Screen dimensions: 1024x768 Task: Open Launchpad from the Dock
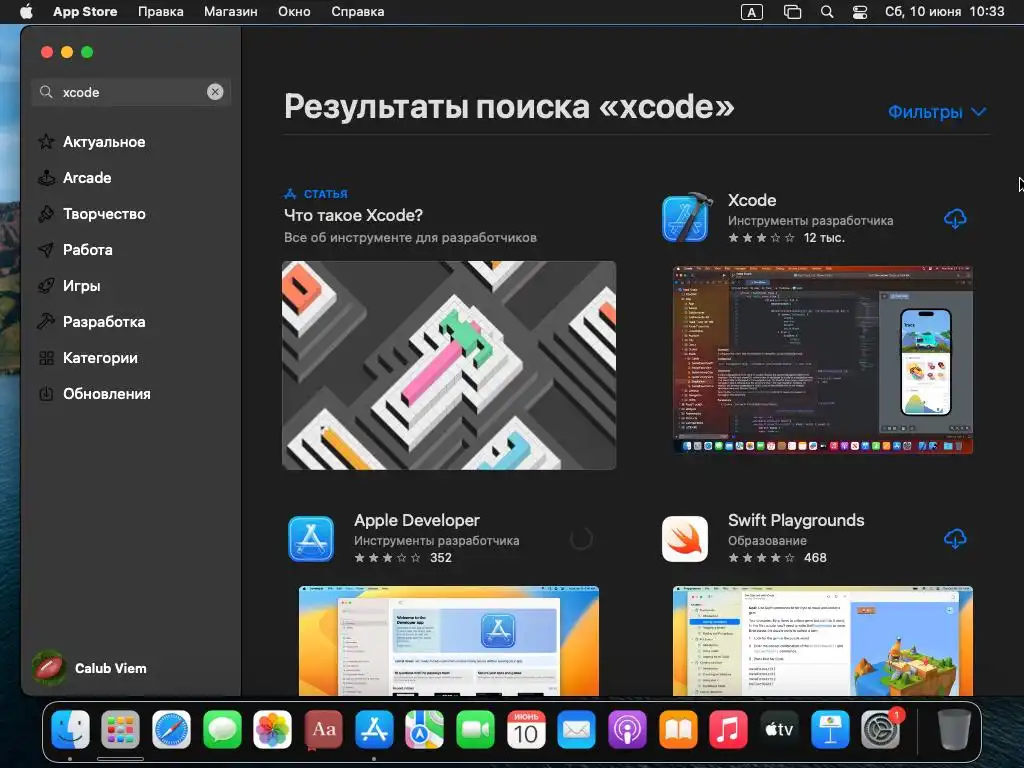pos(120,729)
